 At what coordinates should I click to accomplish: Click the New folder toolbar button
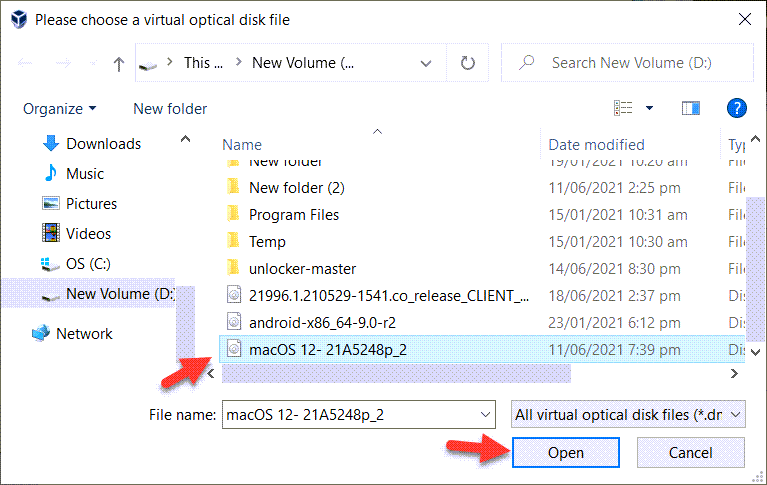[x=170, y=108]
